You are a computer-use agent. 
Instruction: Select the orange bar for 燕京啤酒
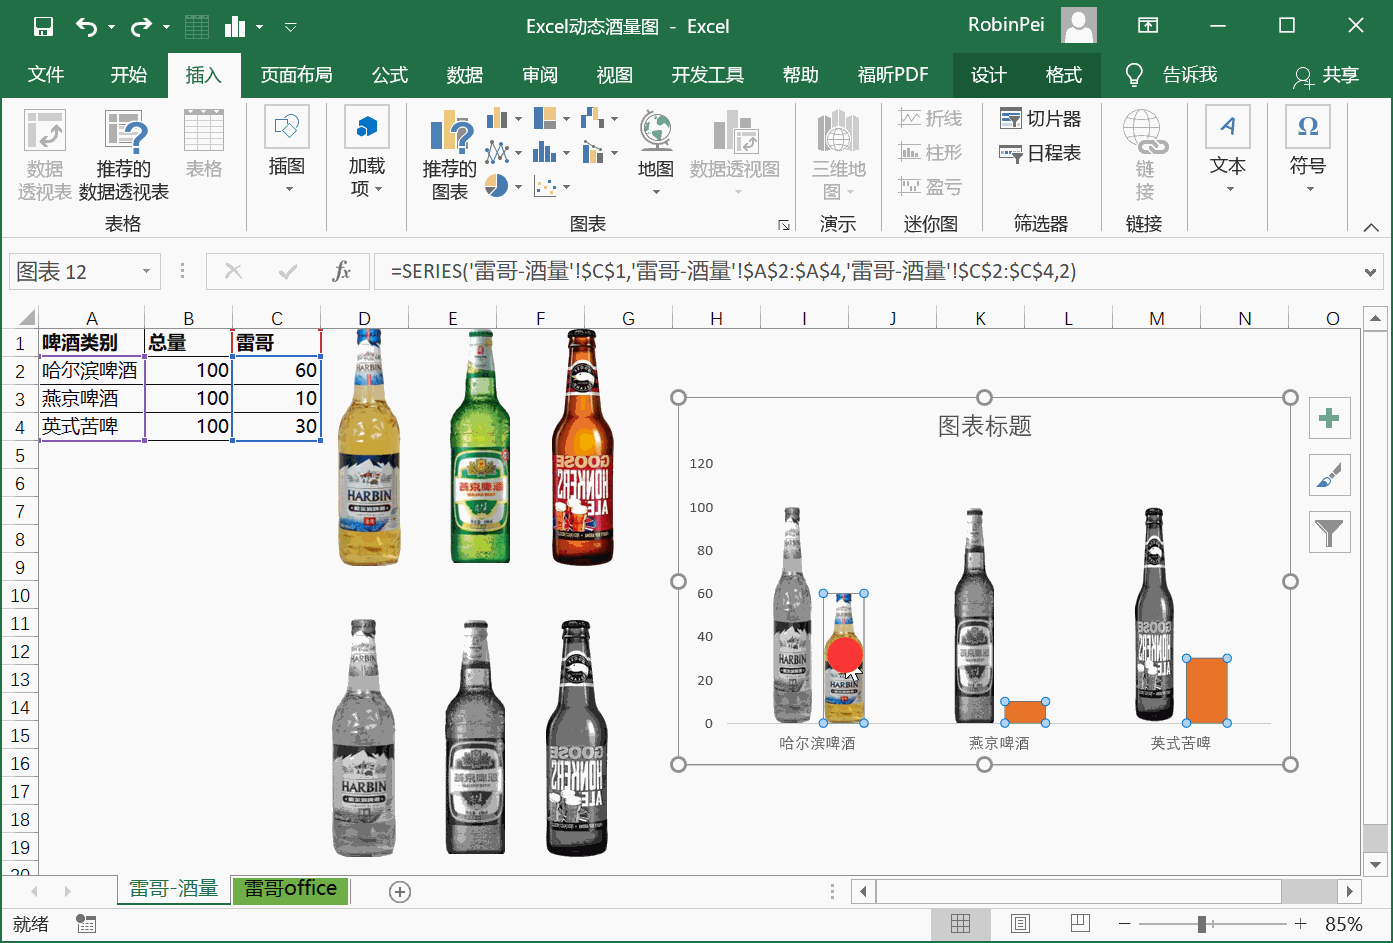(1025, 712)
